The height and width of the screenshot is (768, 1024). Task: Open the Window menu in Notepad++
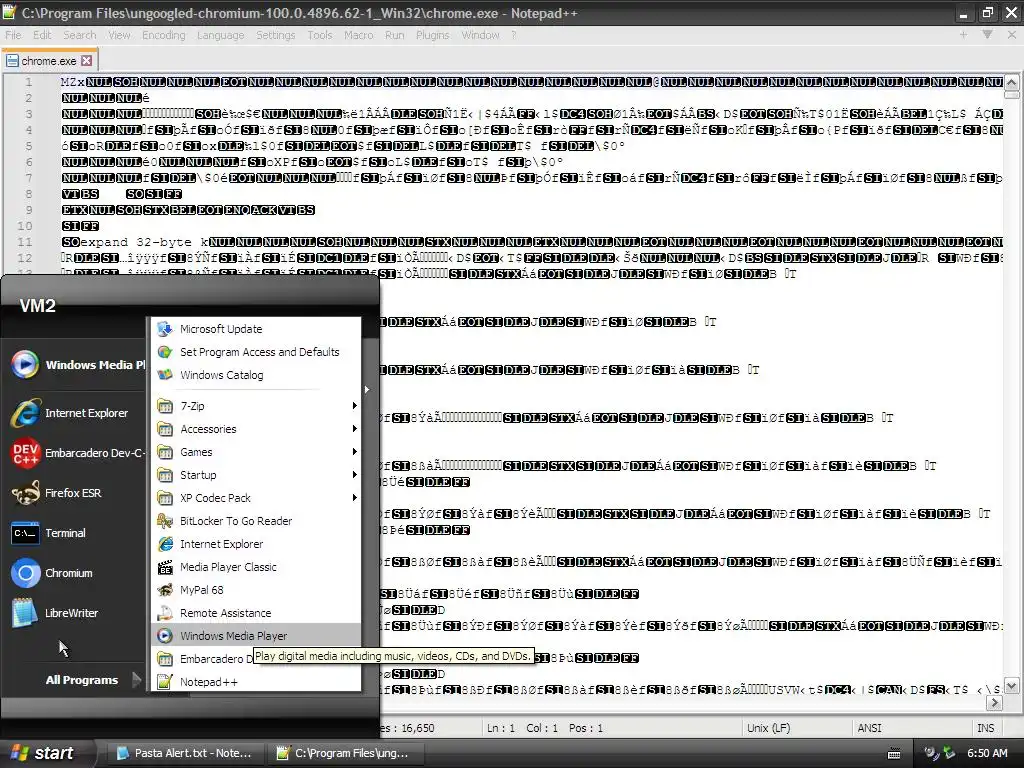tap(480, 35)
